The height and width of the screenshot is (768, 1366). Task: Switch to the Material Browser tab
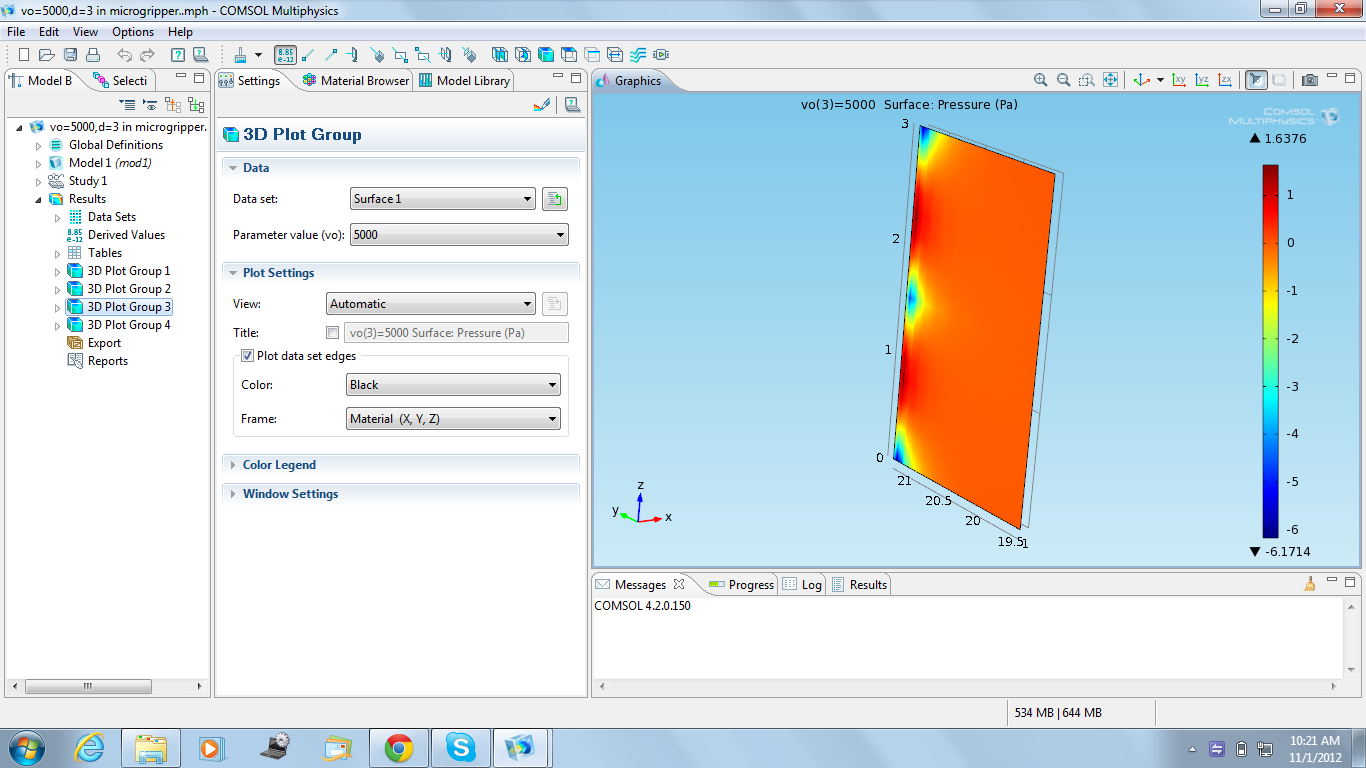355,81
